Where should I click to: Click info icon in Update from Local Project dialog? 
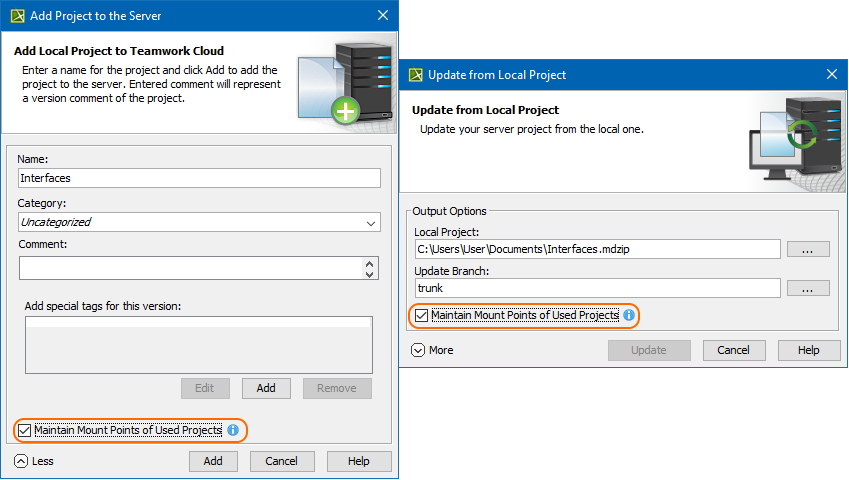click(x=629, y=315)
